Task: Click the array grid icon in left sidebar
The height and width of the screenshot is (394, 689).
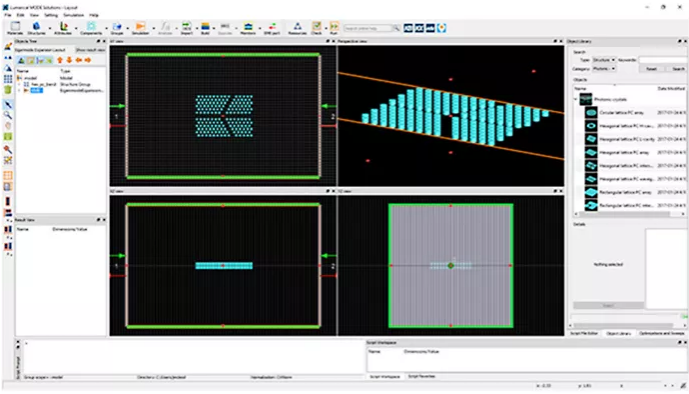Action: coord(8,79)
